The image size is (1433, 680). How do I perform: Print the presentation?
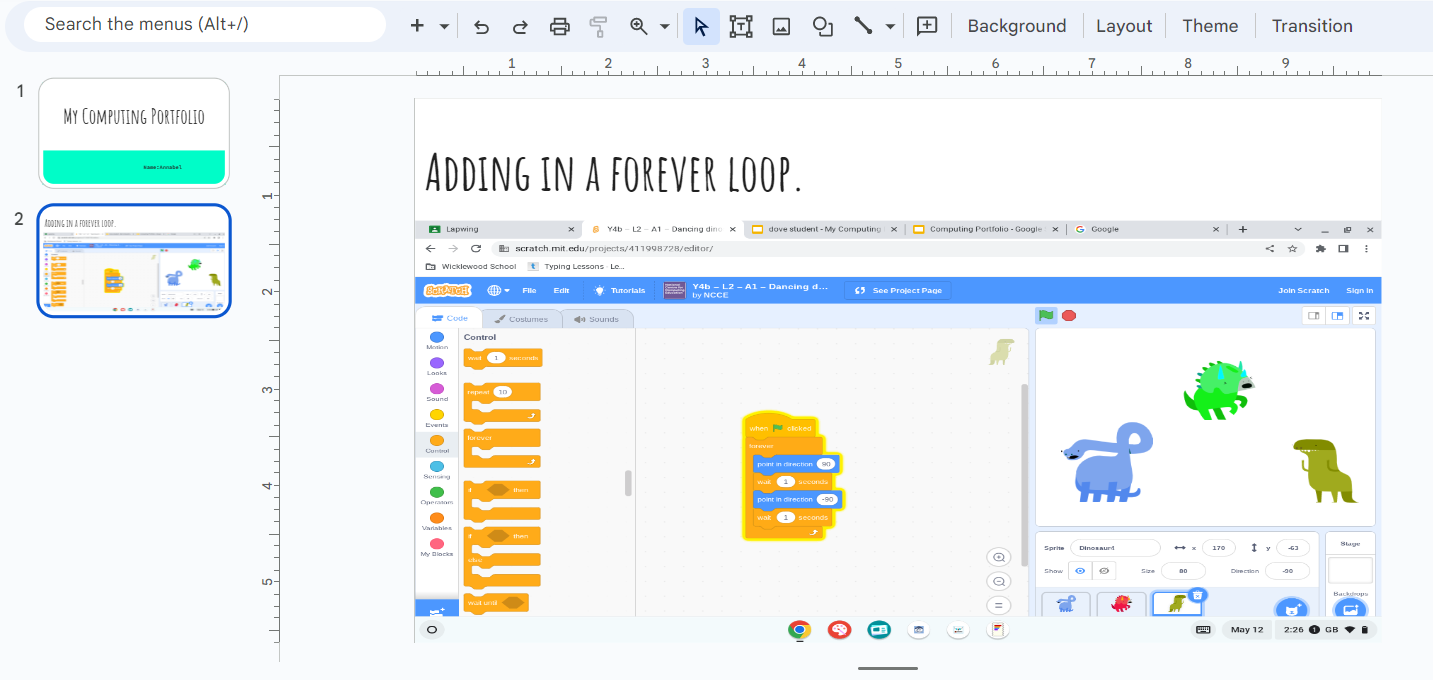coord(560,26)
